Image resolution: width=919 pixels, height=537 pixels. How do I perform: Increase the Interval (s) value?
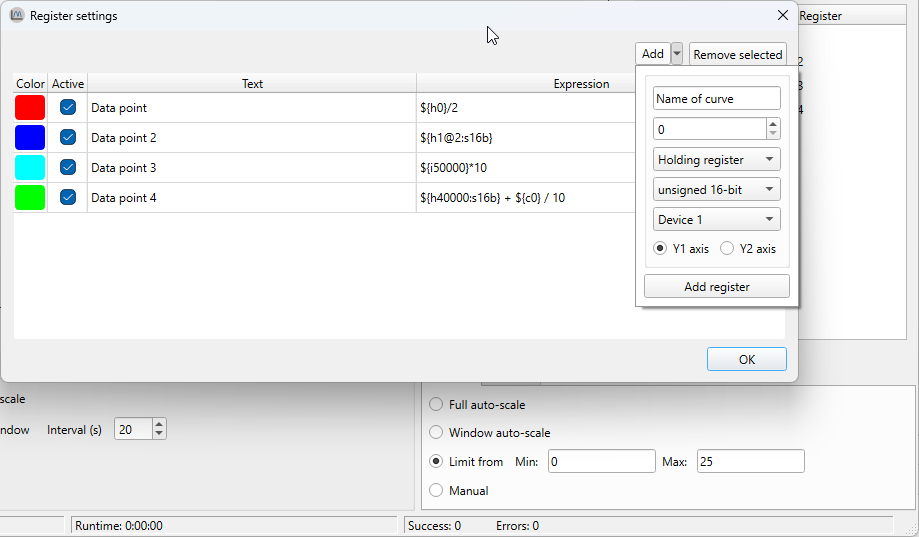coord(159,424)
